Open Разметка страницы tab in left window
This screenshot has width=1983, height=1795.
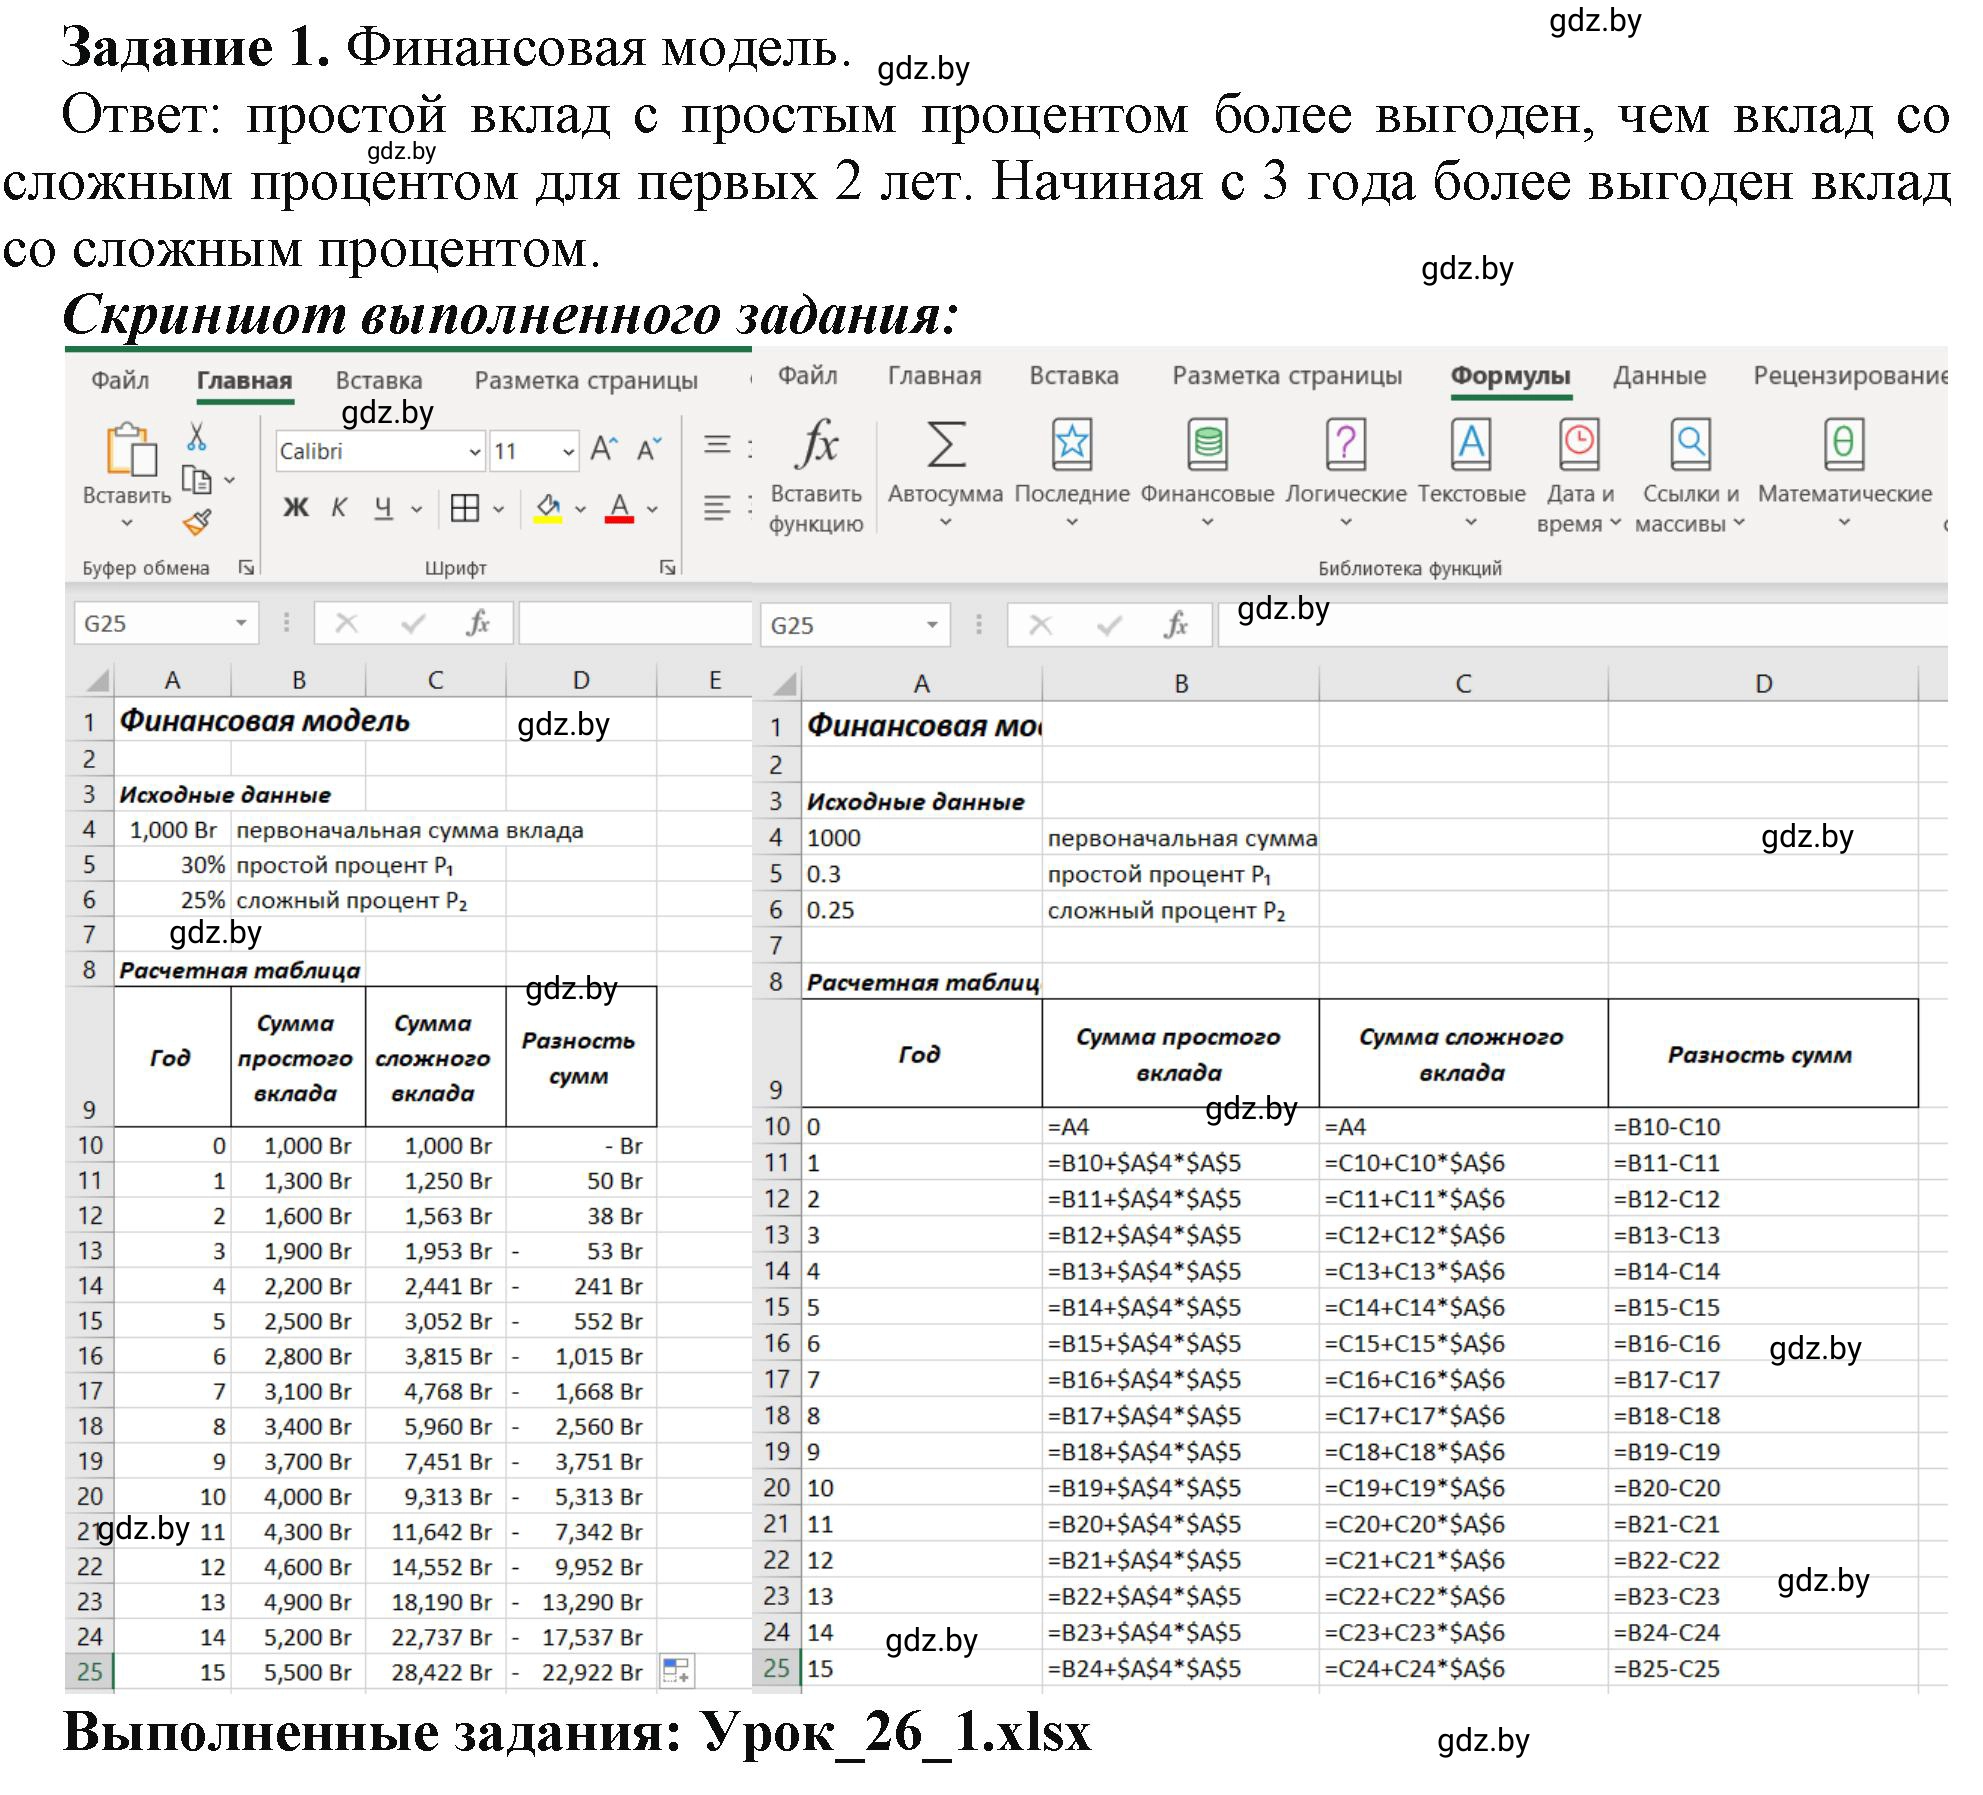[x=586, y=380]
